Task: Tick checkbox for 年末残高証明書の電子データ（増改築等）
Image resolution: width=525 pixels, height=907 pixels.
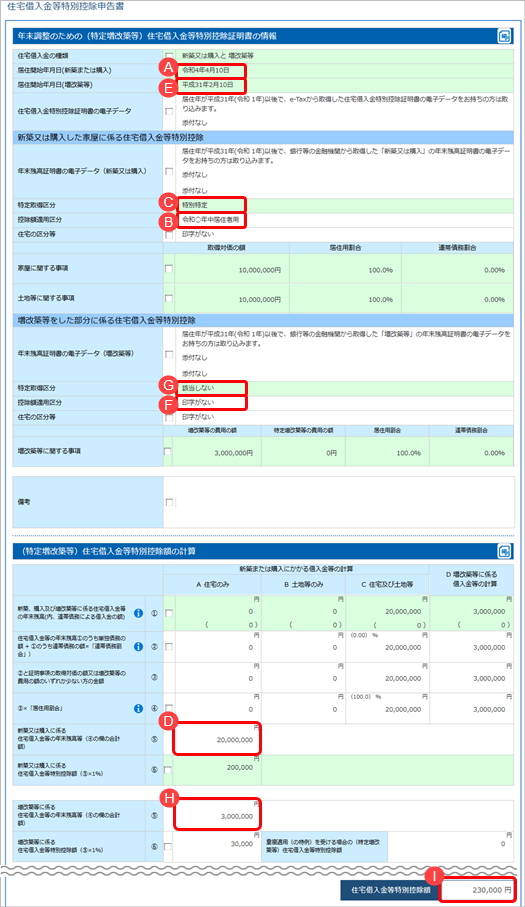Action: coord(169,354)
